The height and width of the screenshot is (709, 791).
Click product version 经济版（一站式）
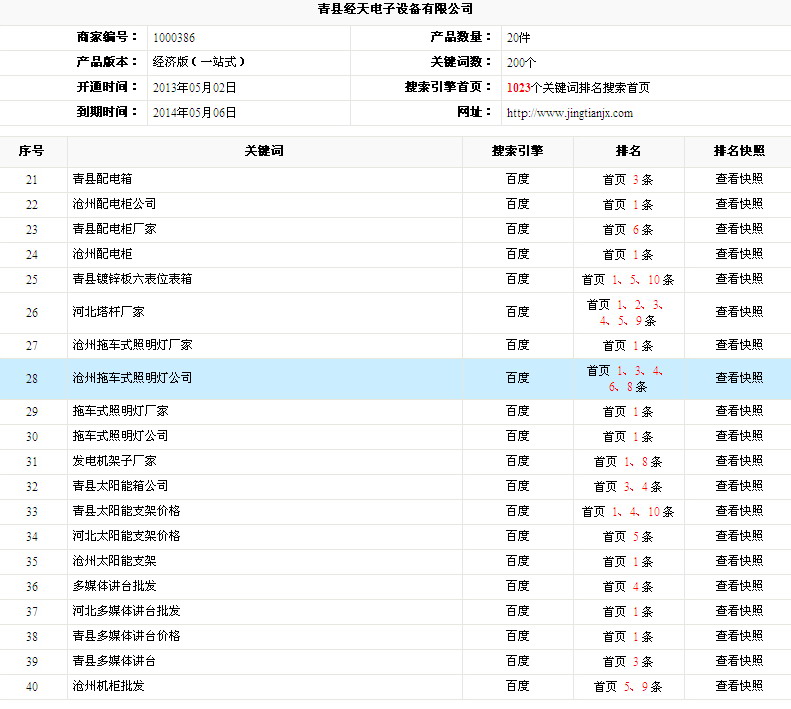(x=199, y=62)
